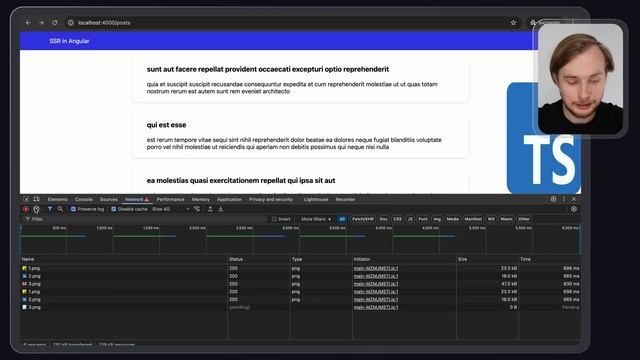640x360 pixels.
Task: Click the 'qui est esse' post title
Action: point(167,125)
